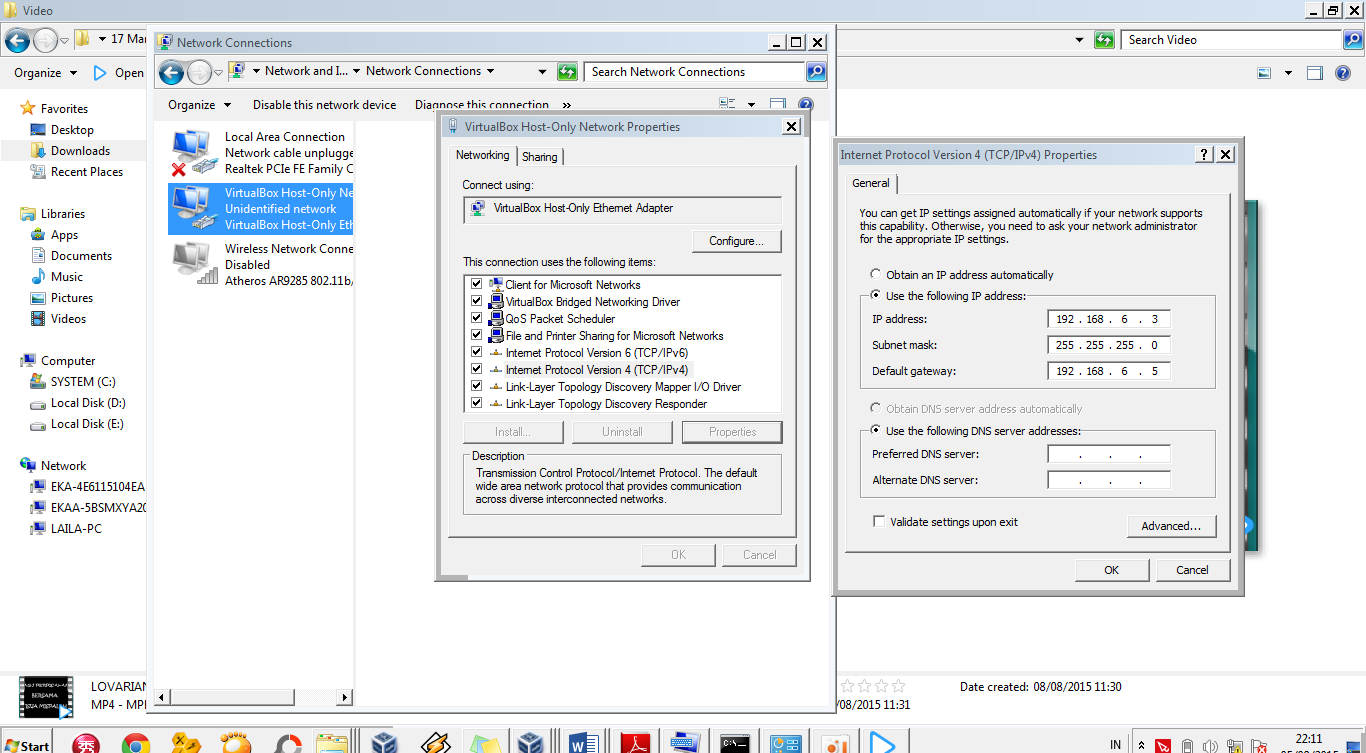Image resolution: width=1366 pixels, height=753 pixels.
Task: Select Internet Protocol Version 4 (TCP/IPv4) item
Action: [x=597, y=370]
